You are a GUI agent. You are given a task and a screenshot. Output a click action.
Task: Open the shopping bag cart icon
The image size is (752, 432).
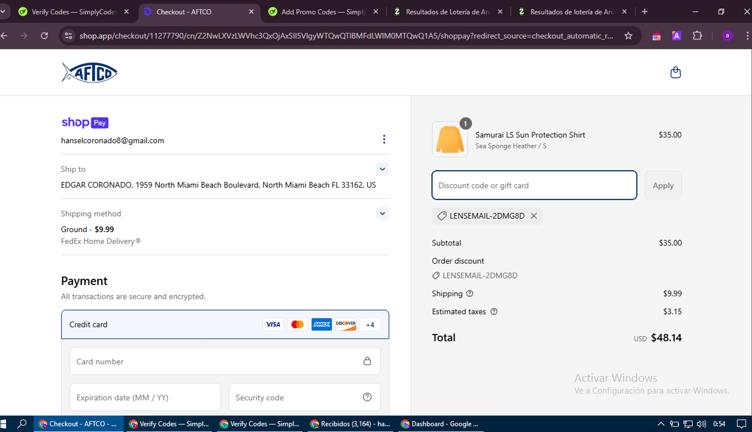[x=675, y=72]
